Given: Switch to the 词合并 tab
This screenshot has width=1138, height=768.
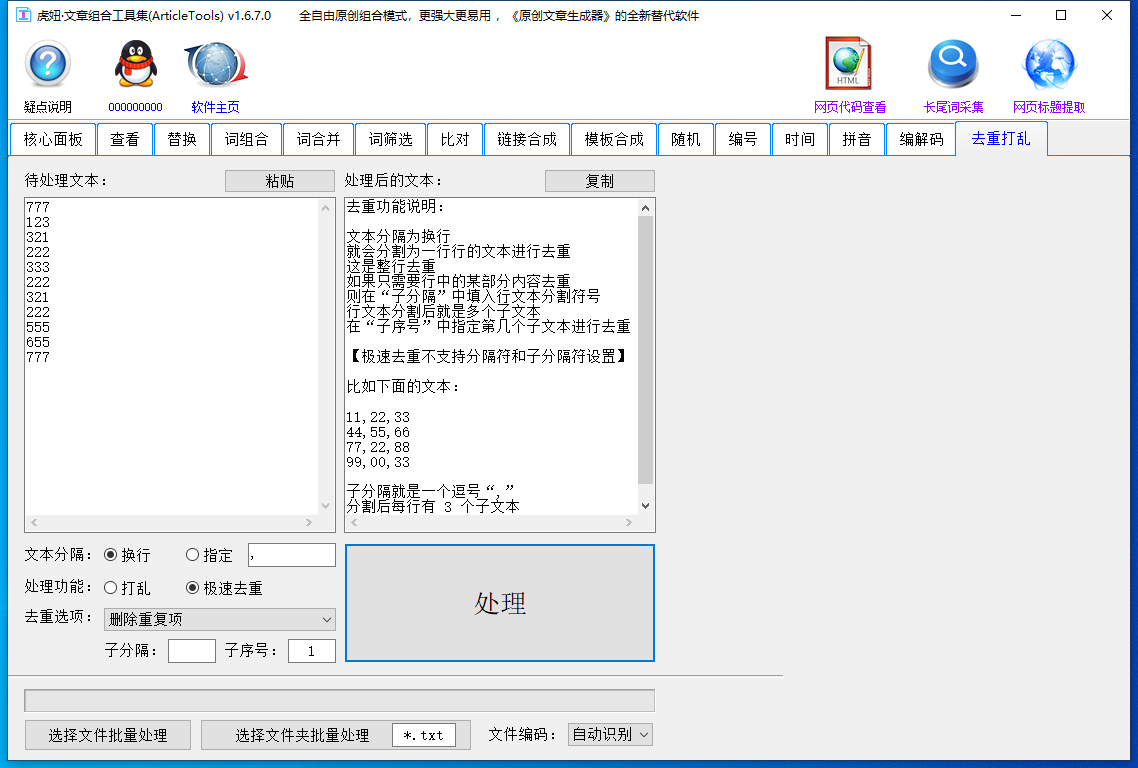Looking at the screenshot, I should (319, 139).
